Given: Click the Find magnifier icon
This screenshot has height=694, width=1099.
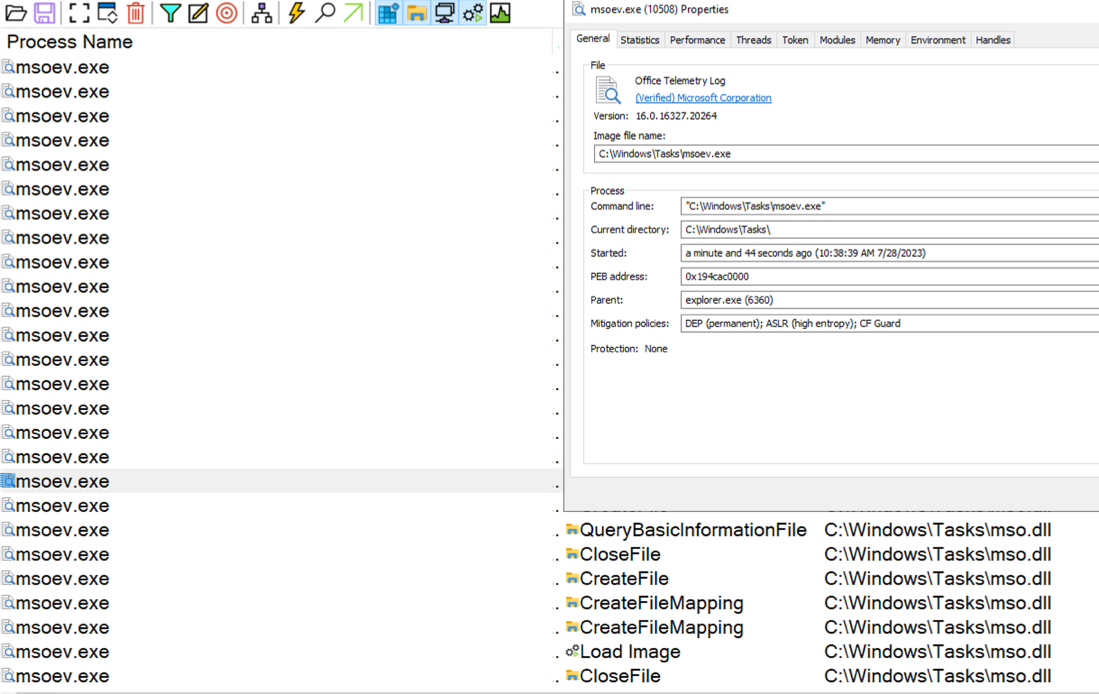Looking at the screenshot, I should pos(325,13).
